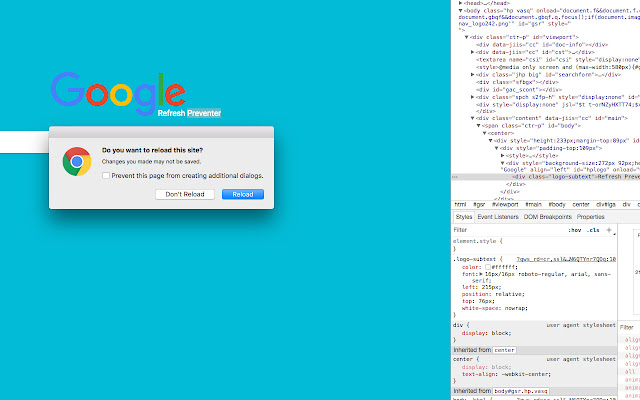
Task: Click the ellipsis beside the highlighted DOM row
Action: [455, 177]
